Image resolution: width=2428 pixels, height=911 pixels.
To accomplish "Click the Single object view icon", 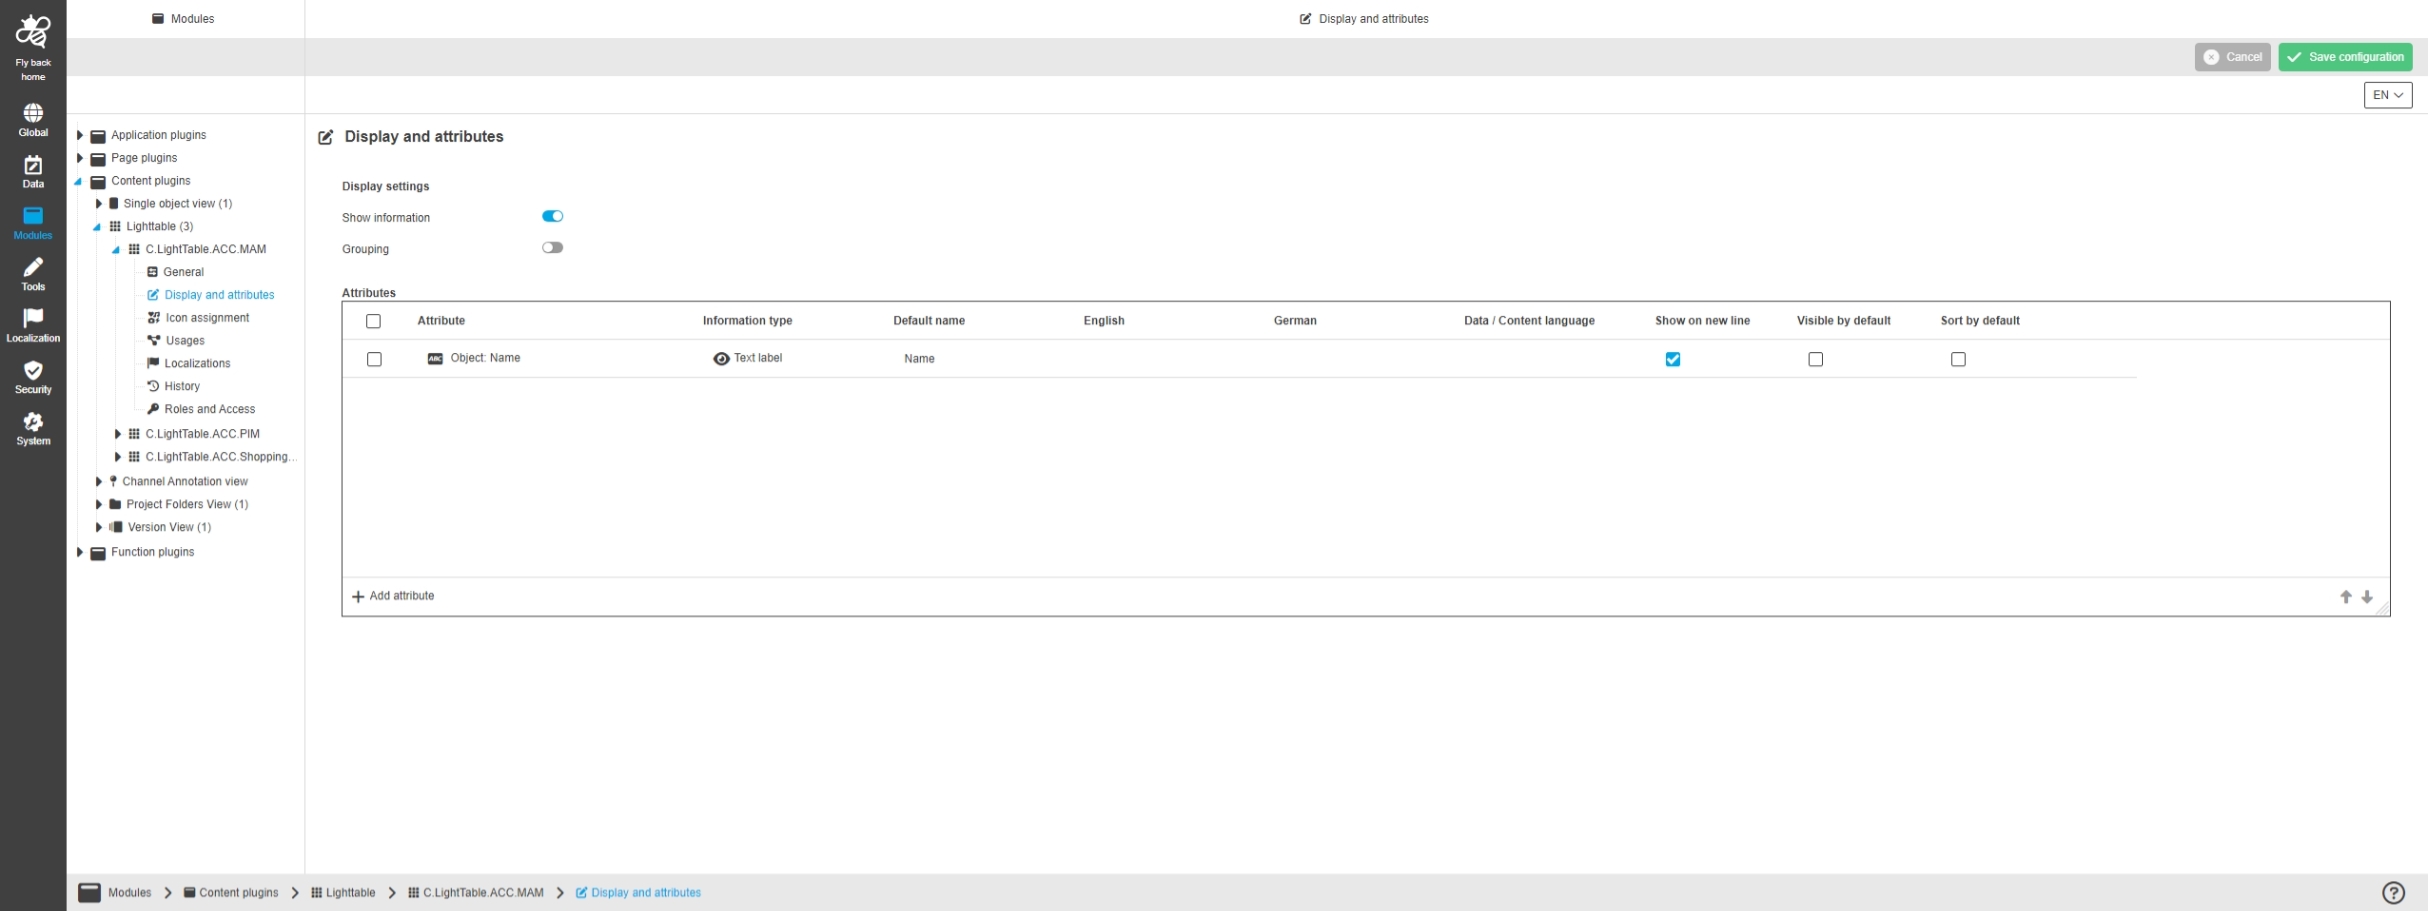I will coord(113,204).
